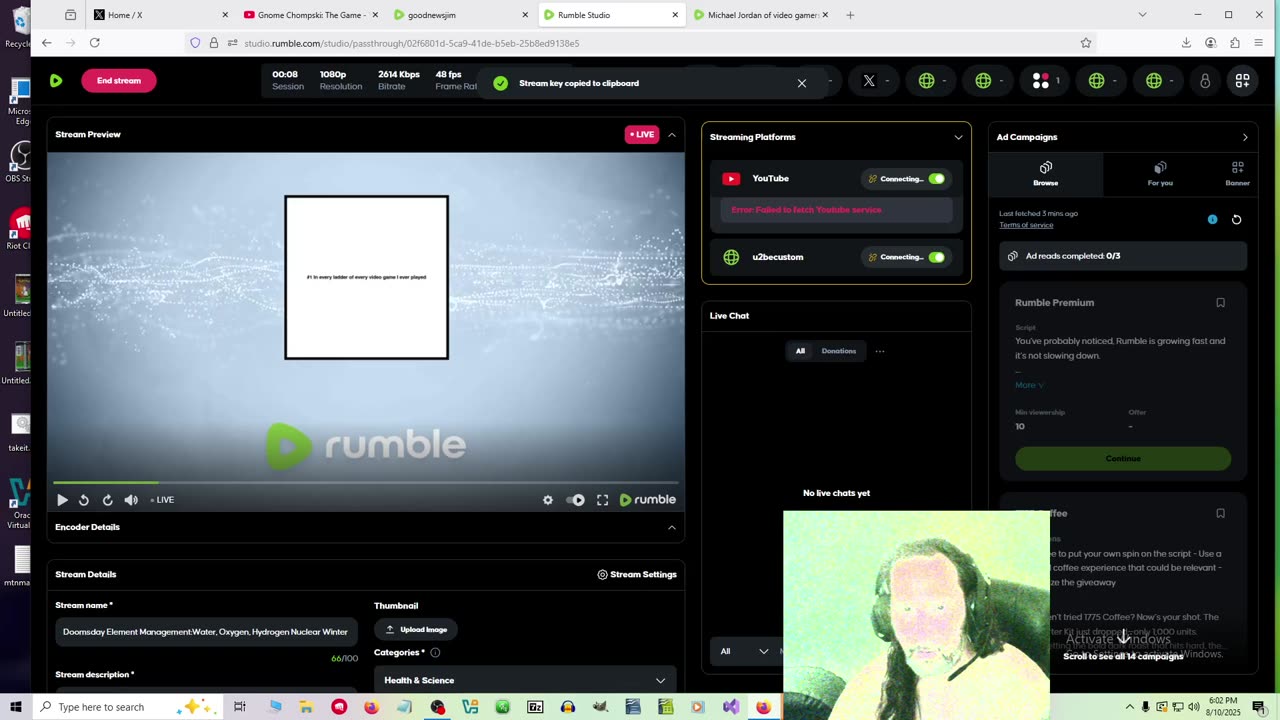Collapse the Stream Preview panel
The image size is (1280, 720).
coord(672,135)
